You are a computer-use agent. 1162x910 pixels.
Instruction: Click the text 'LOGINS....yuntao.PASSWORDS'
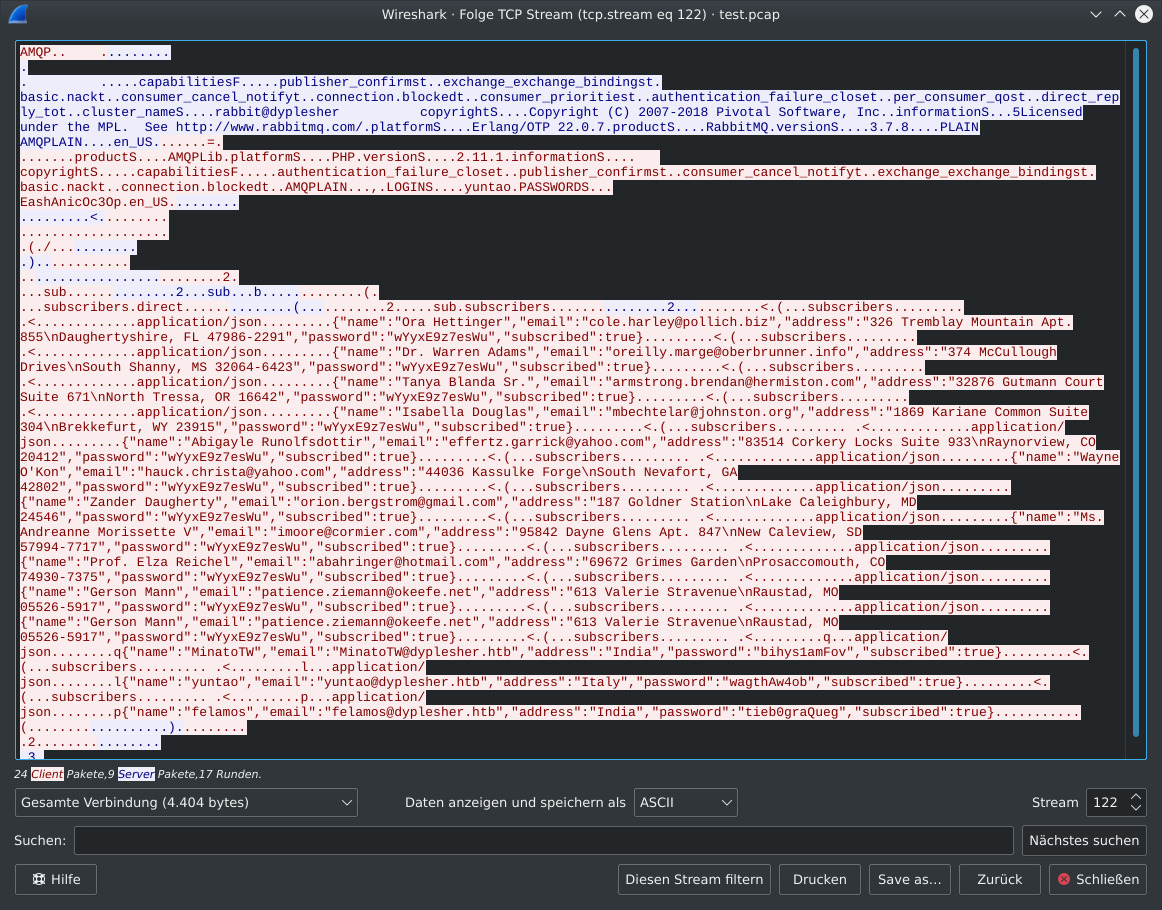click(488, 187)
